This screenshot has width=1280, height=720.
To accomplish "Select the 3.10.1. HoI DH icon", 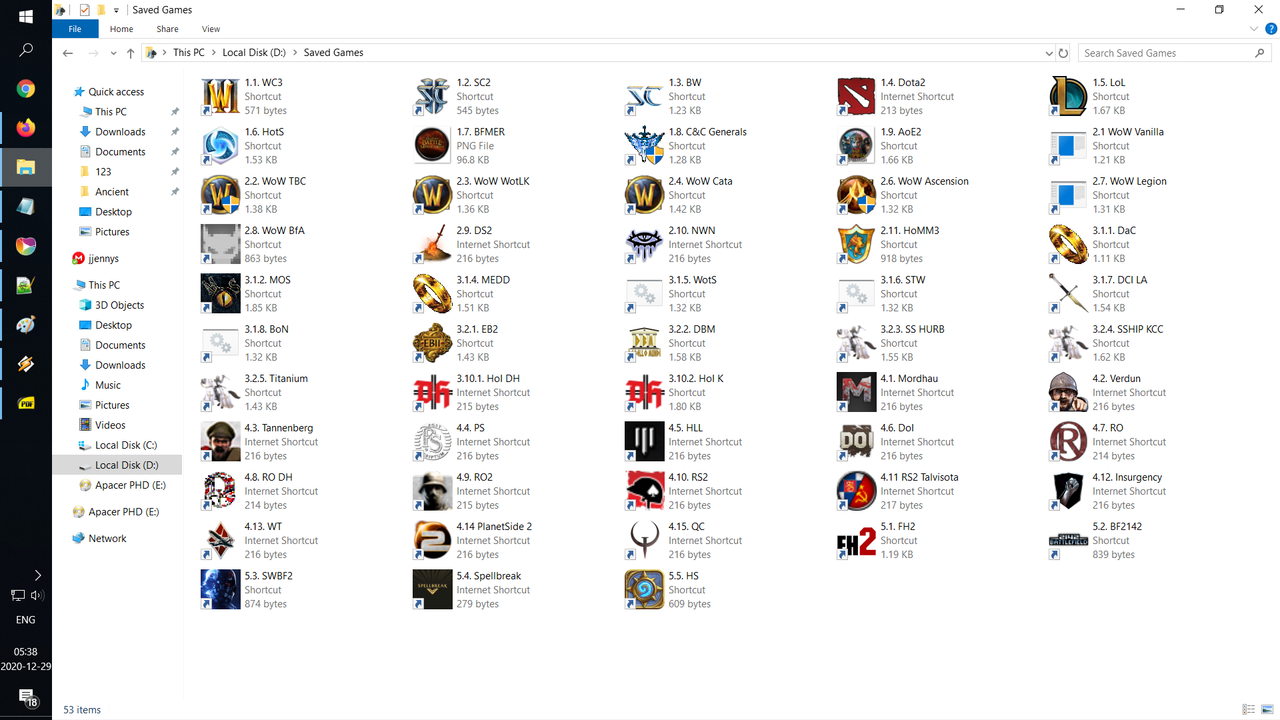I will (432, 392).
